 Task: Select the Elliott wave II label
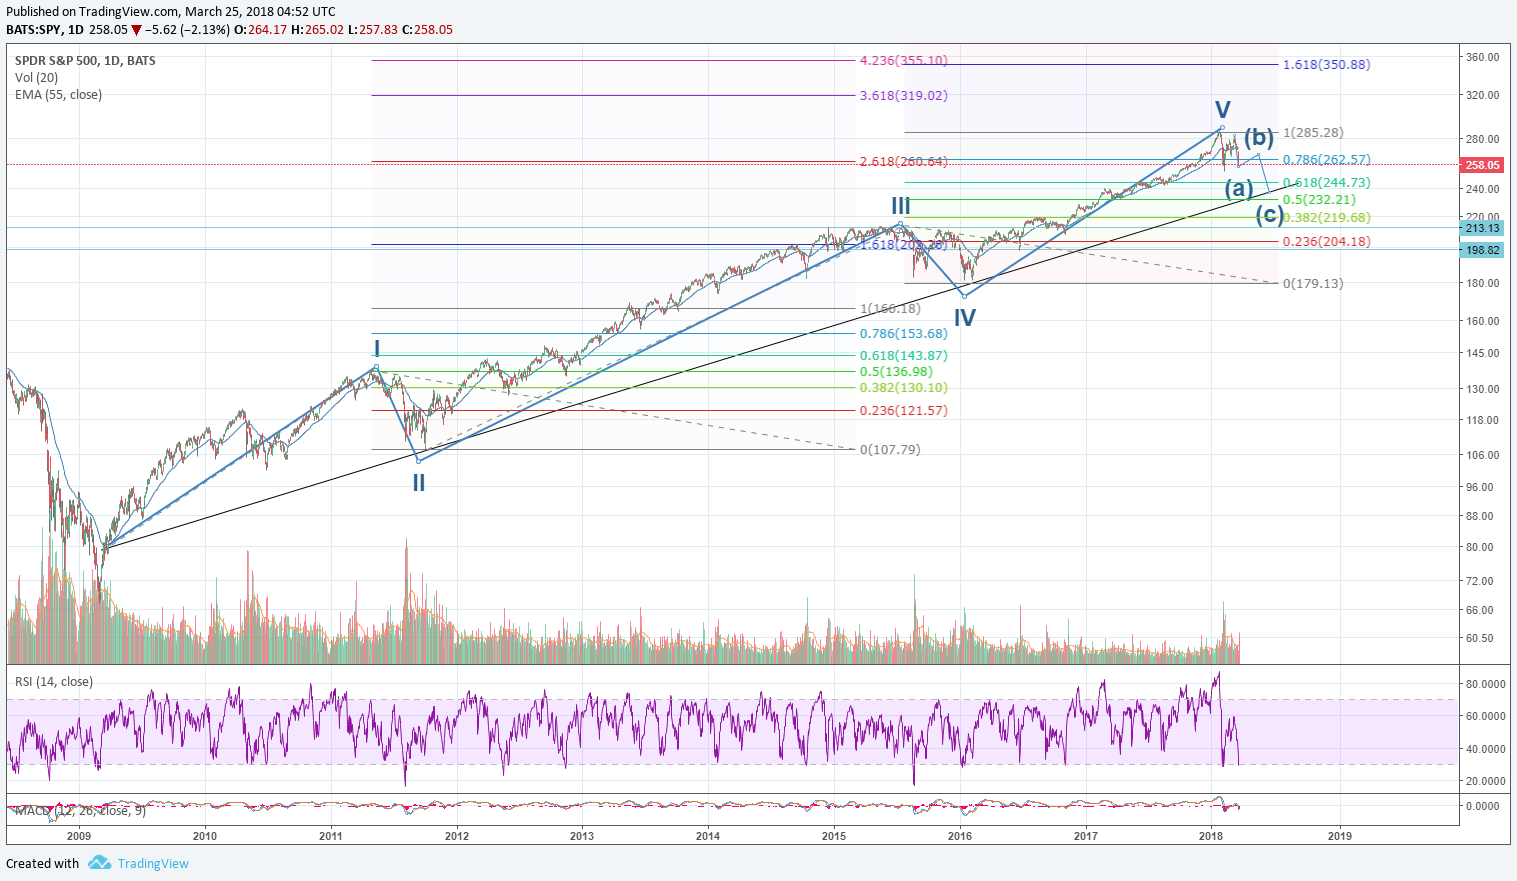click(x=419, y=483)
